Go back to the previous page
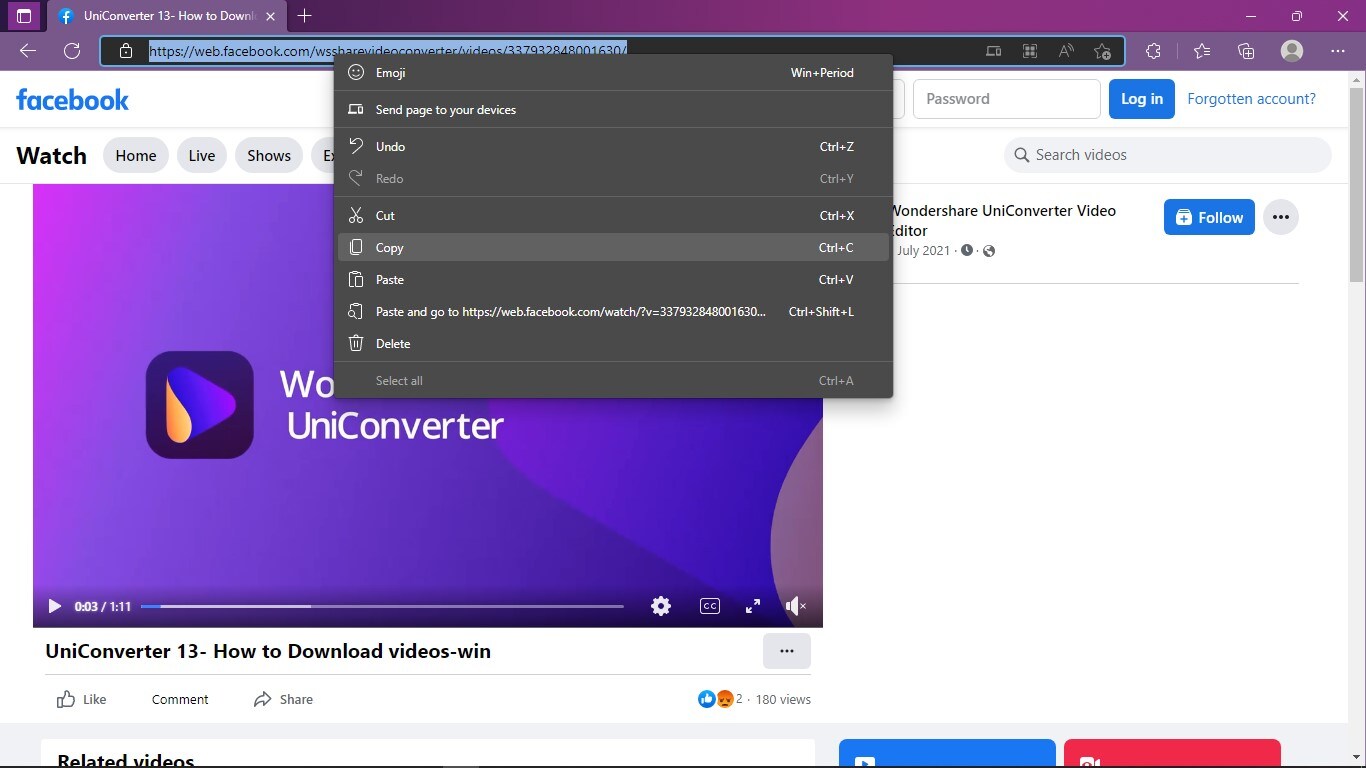 [28, 51]
